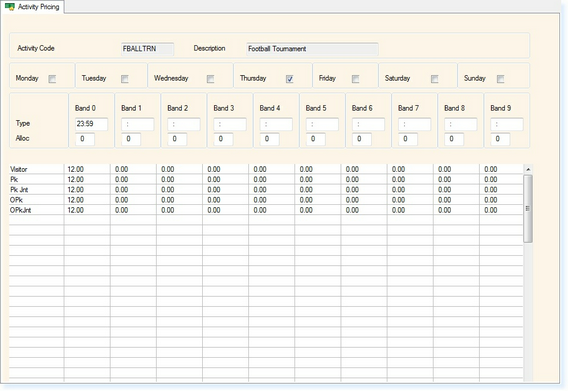The width and height of the screenshot is (568, 391).
Task: Click OPk Band 0 price 12.00
Action: (75, 200)
